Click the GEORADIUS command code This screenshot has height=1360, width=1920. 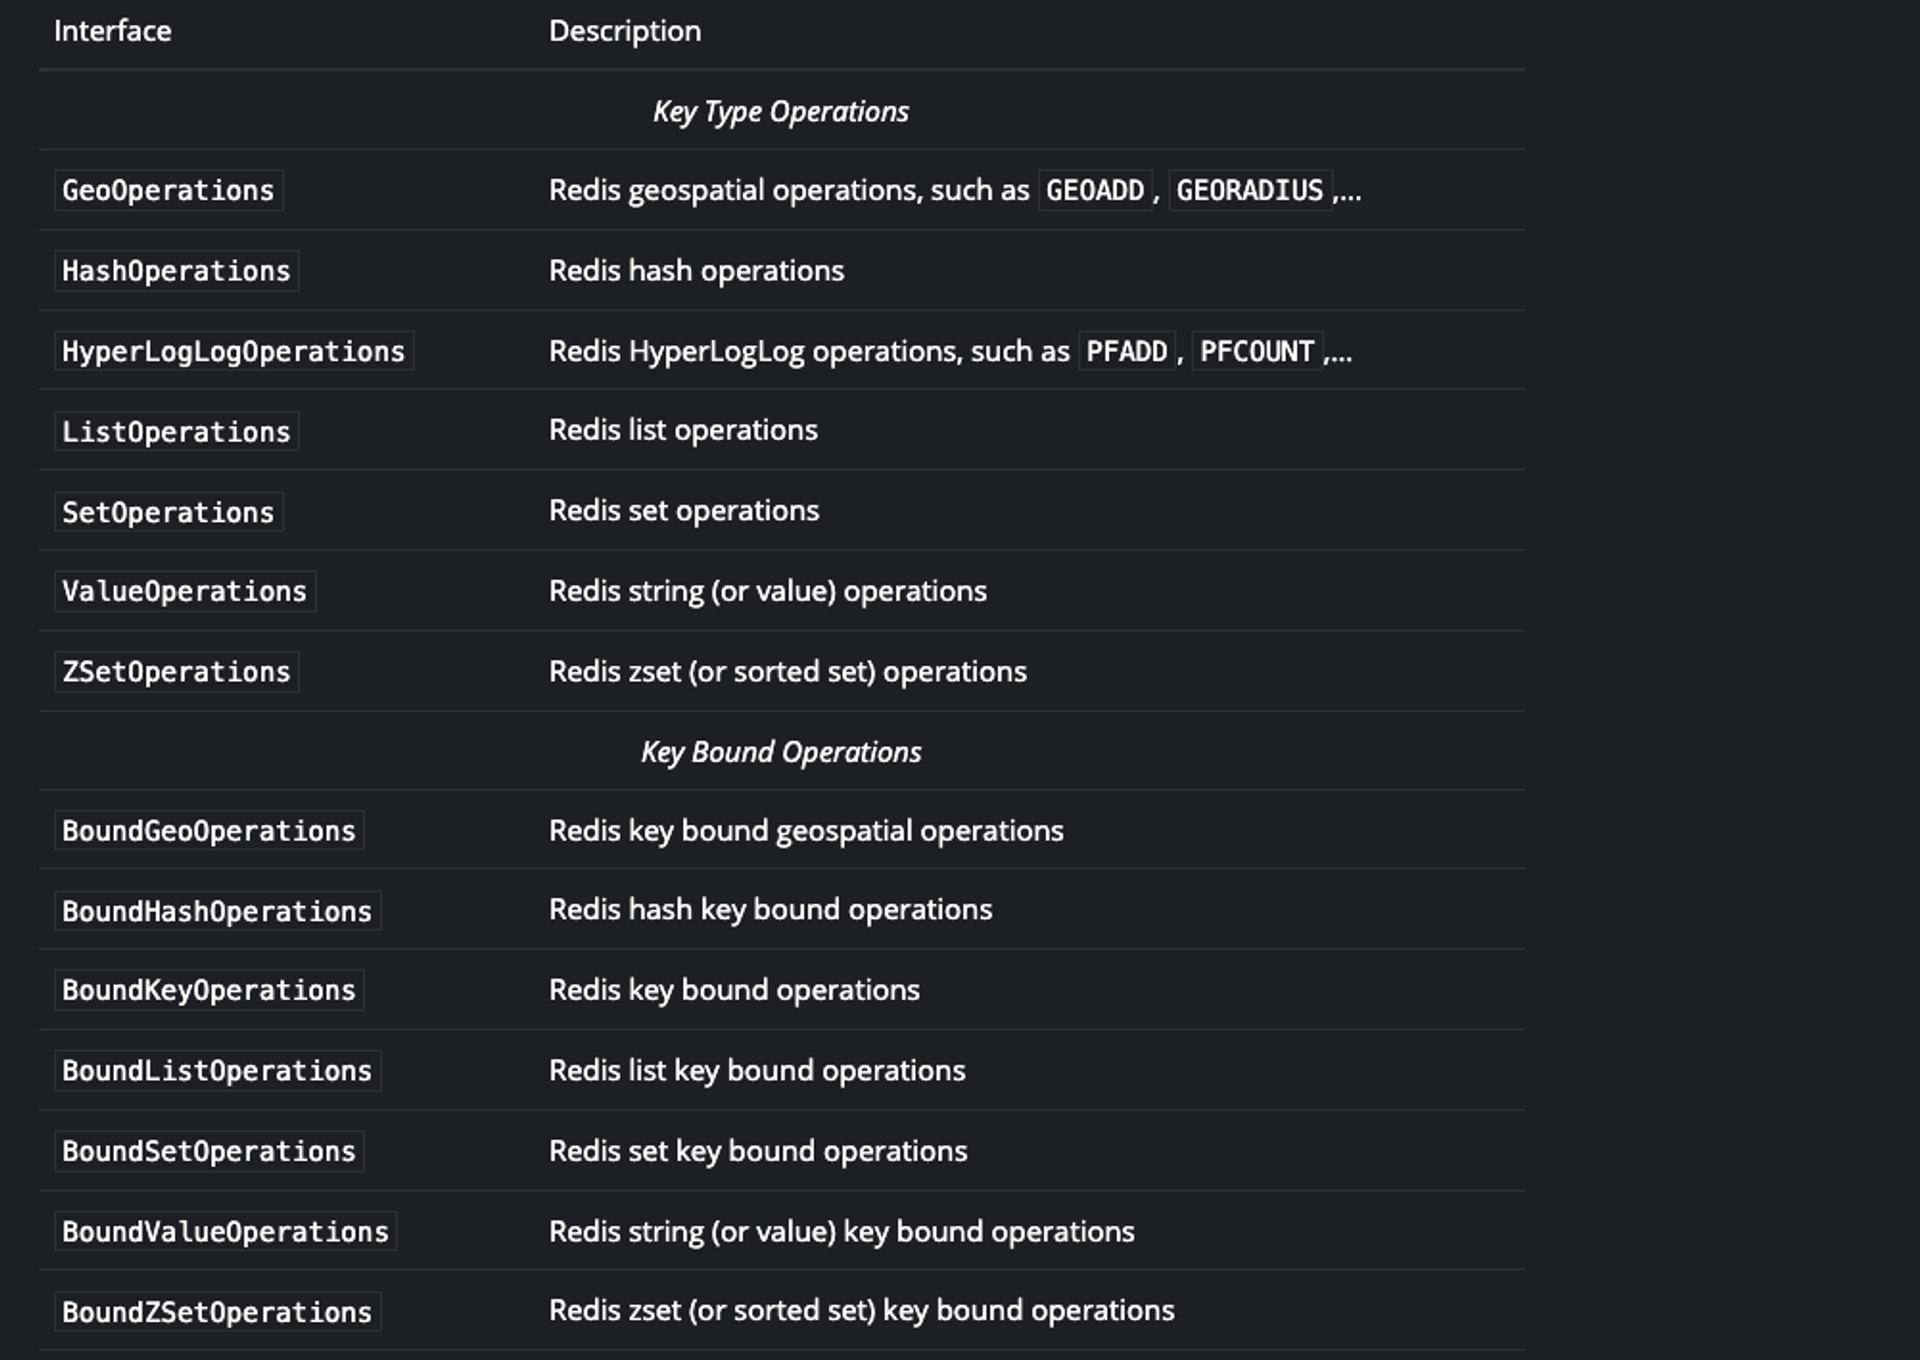(1250, 190)
